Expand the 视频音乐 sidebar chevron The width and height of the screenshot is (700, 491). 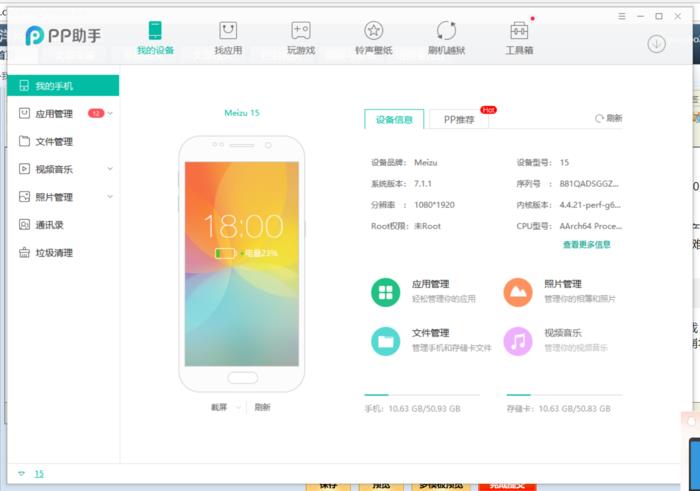click(110, 169)
